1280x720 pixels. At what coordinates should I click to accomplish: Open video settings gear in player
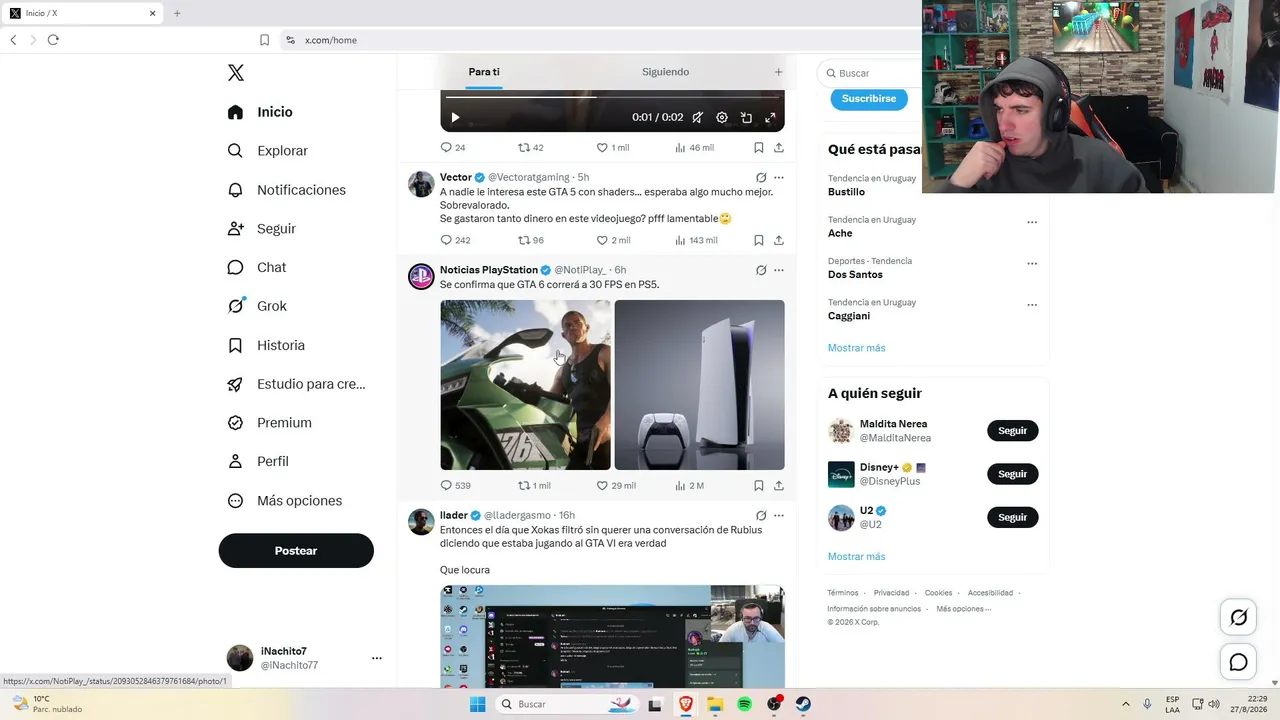(x=722, y=118)
